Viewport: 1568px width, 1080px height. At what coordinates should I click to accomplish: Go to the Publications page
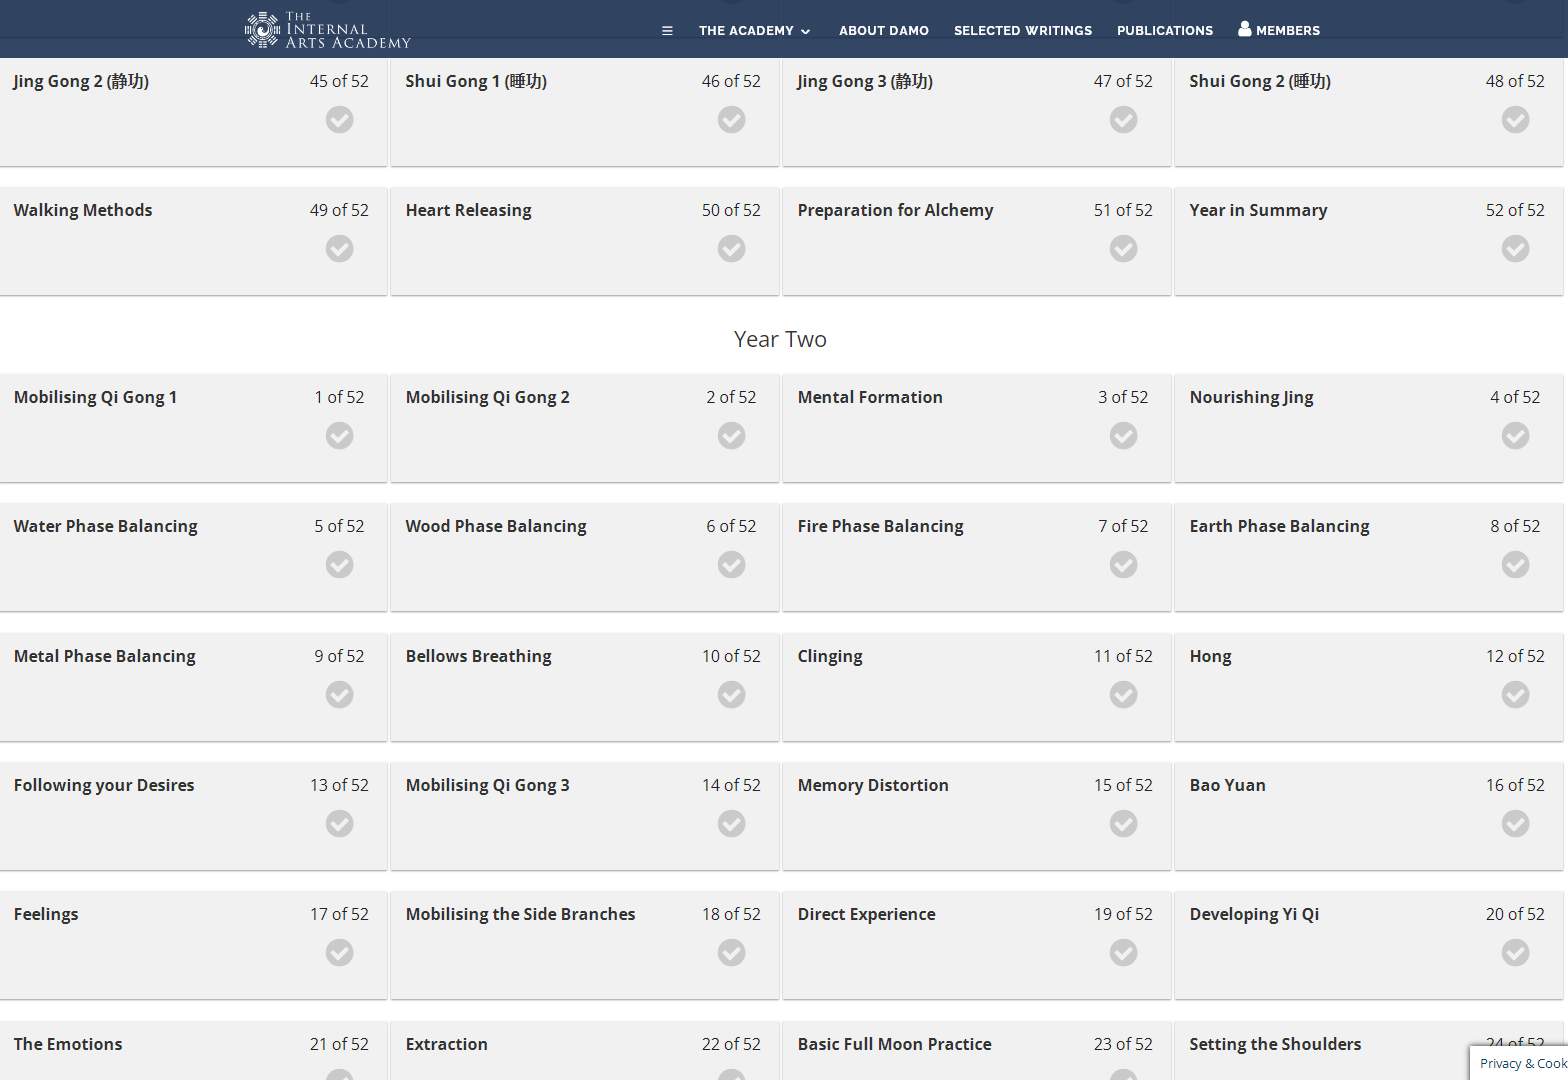(1165, 31)
